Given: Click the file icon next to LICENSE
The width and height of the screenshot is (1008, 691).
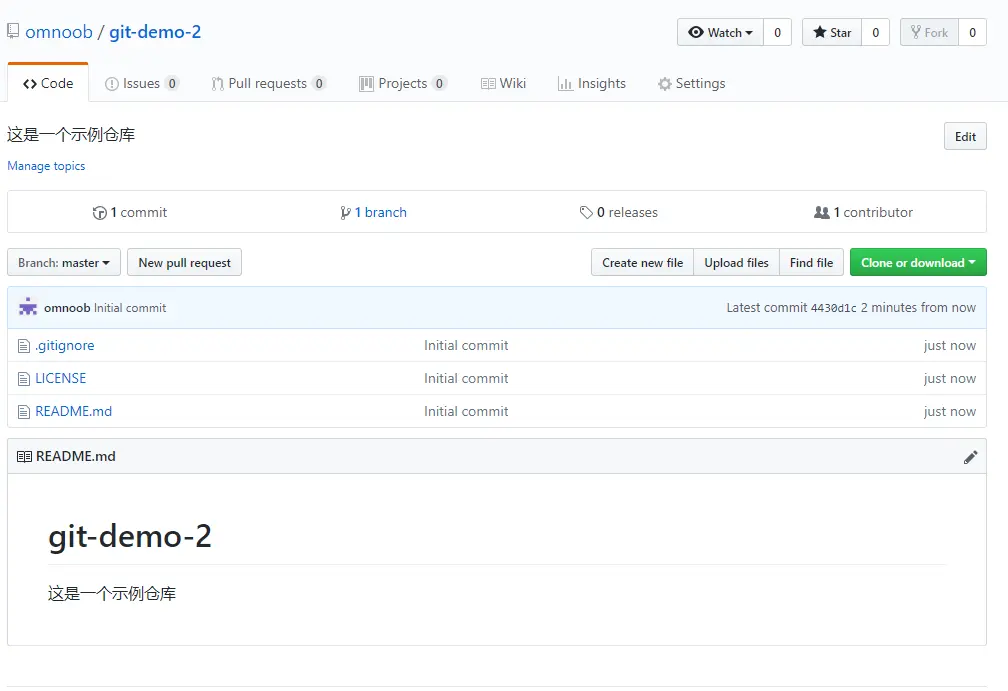Looking at the screenshot, I should click(x=24, y=379).
